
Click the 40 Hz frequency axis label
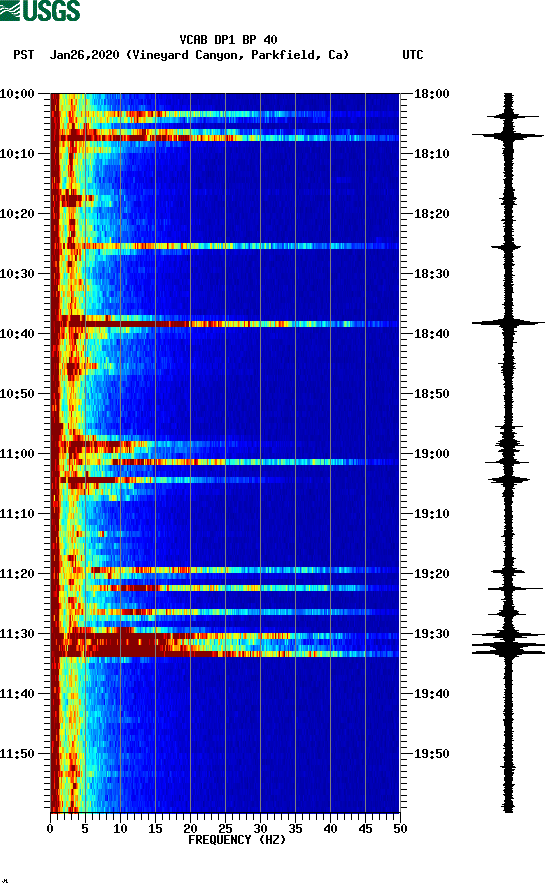tap(330, 829)
